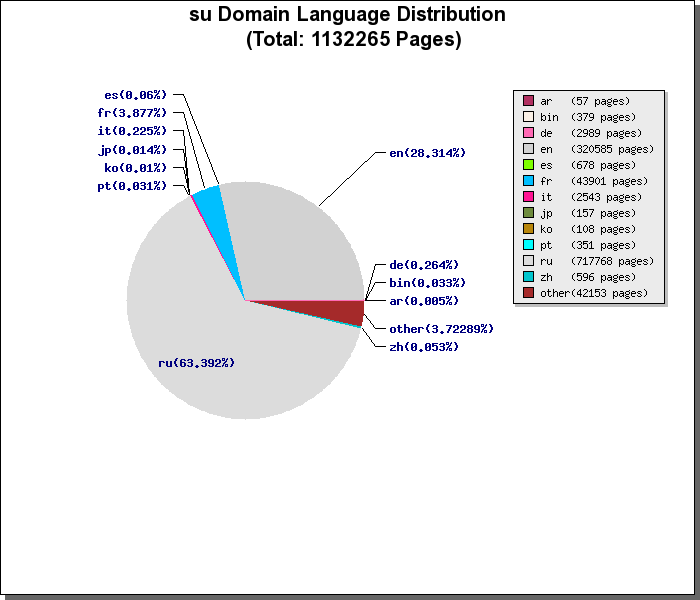Screen dimensions: 700x600
Task: Click the chart title 'su Domain Language Distribution'
Action: click(347, 14)
